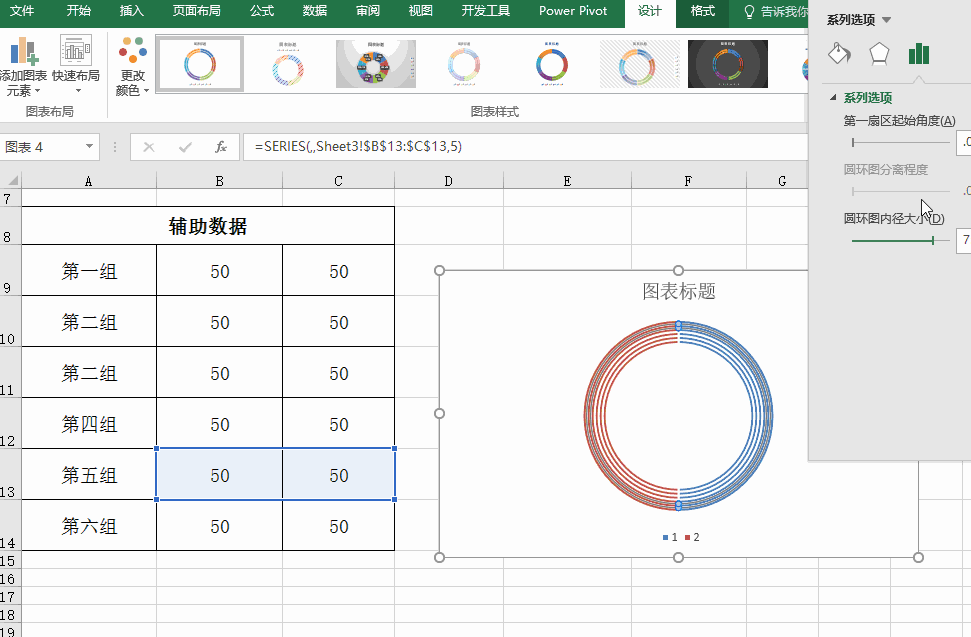
Task: Open Effects pentagon tab in format pane
Action: click(x=879, y=54)
